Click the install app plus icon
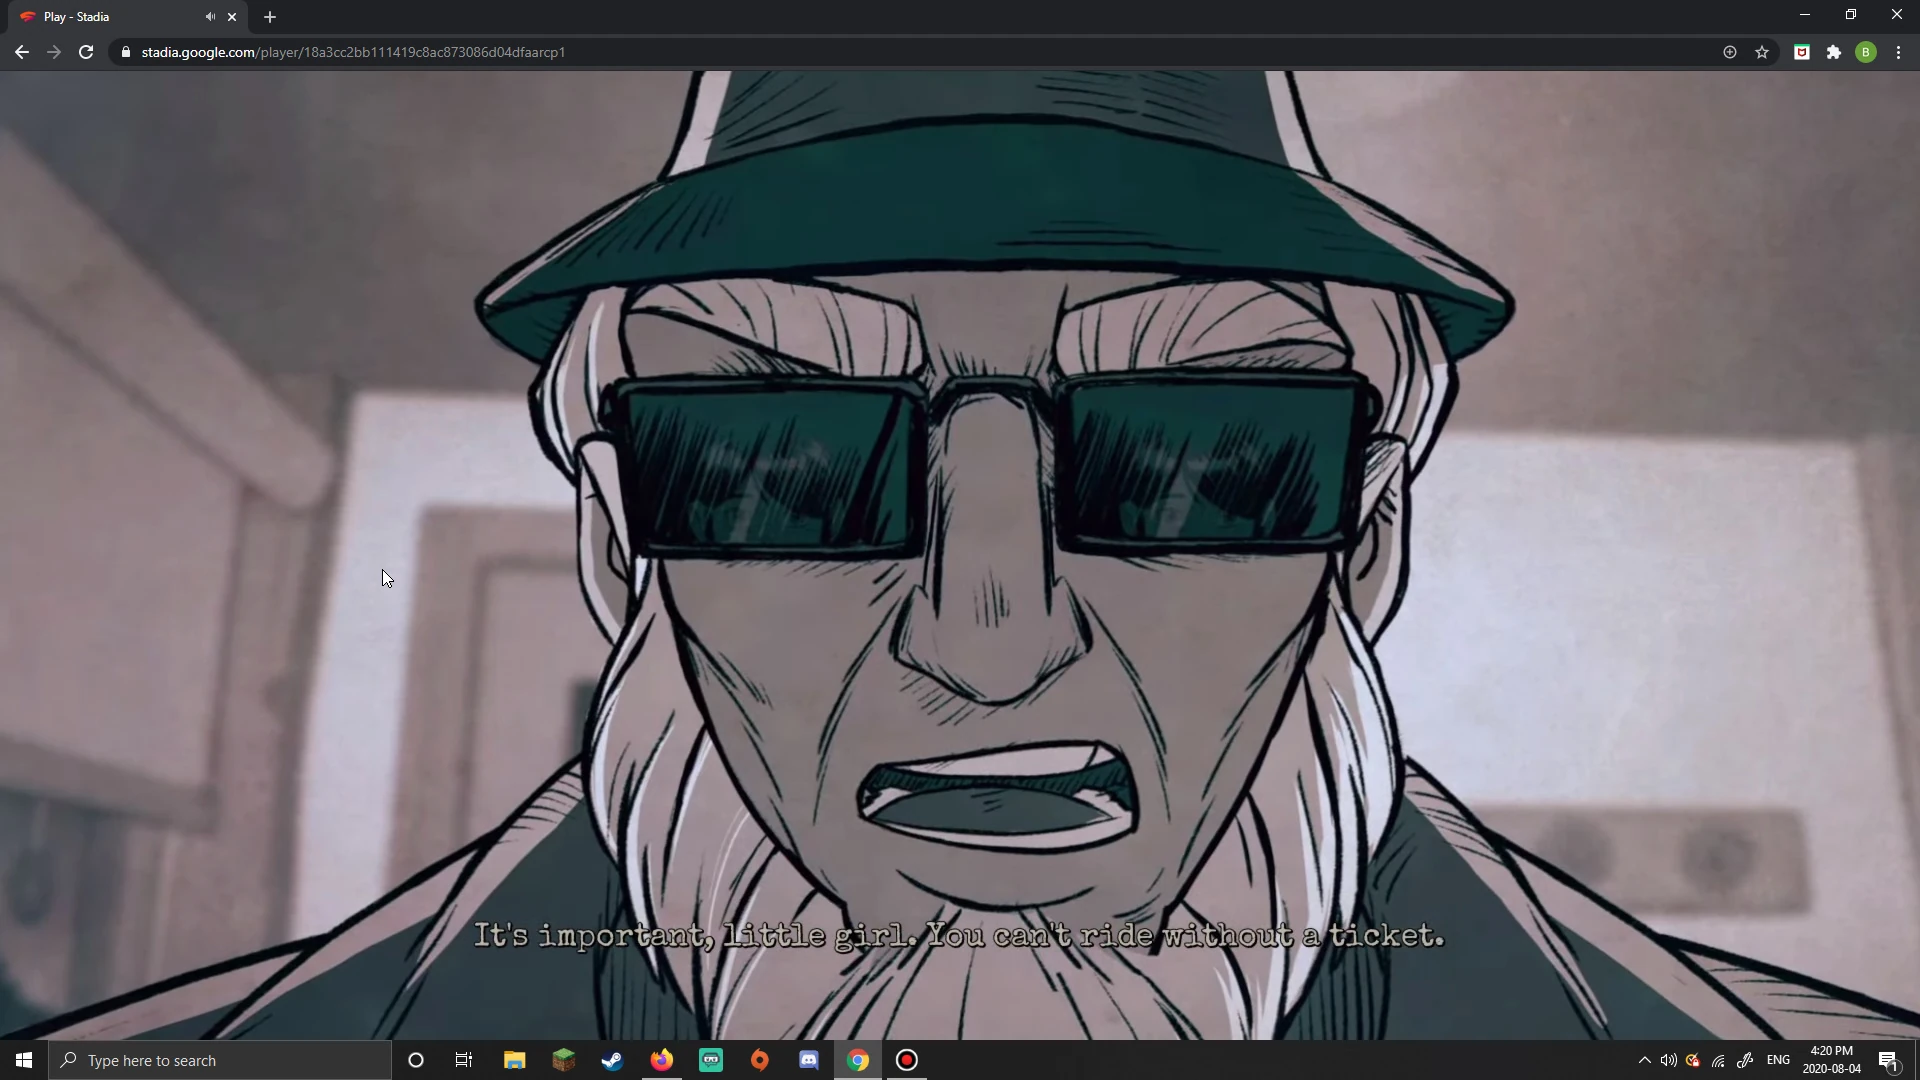The height and width of the screenshot is (1080, 1920). [1729, 52]
